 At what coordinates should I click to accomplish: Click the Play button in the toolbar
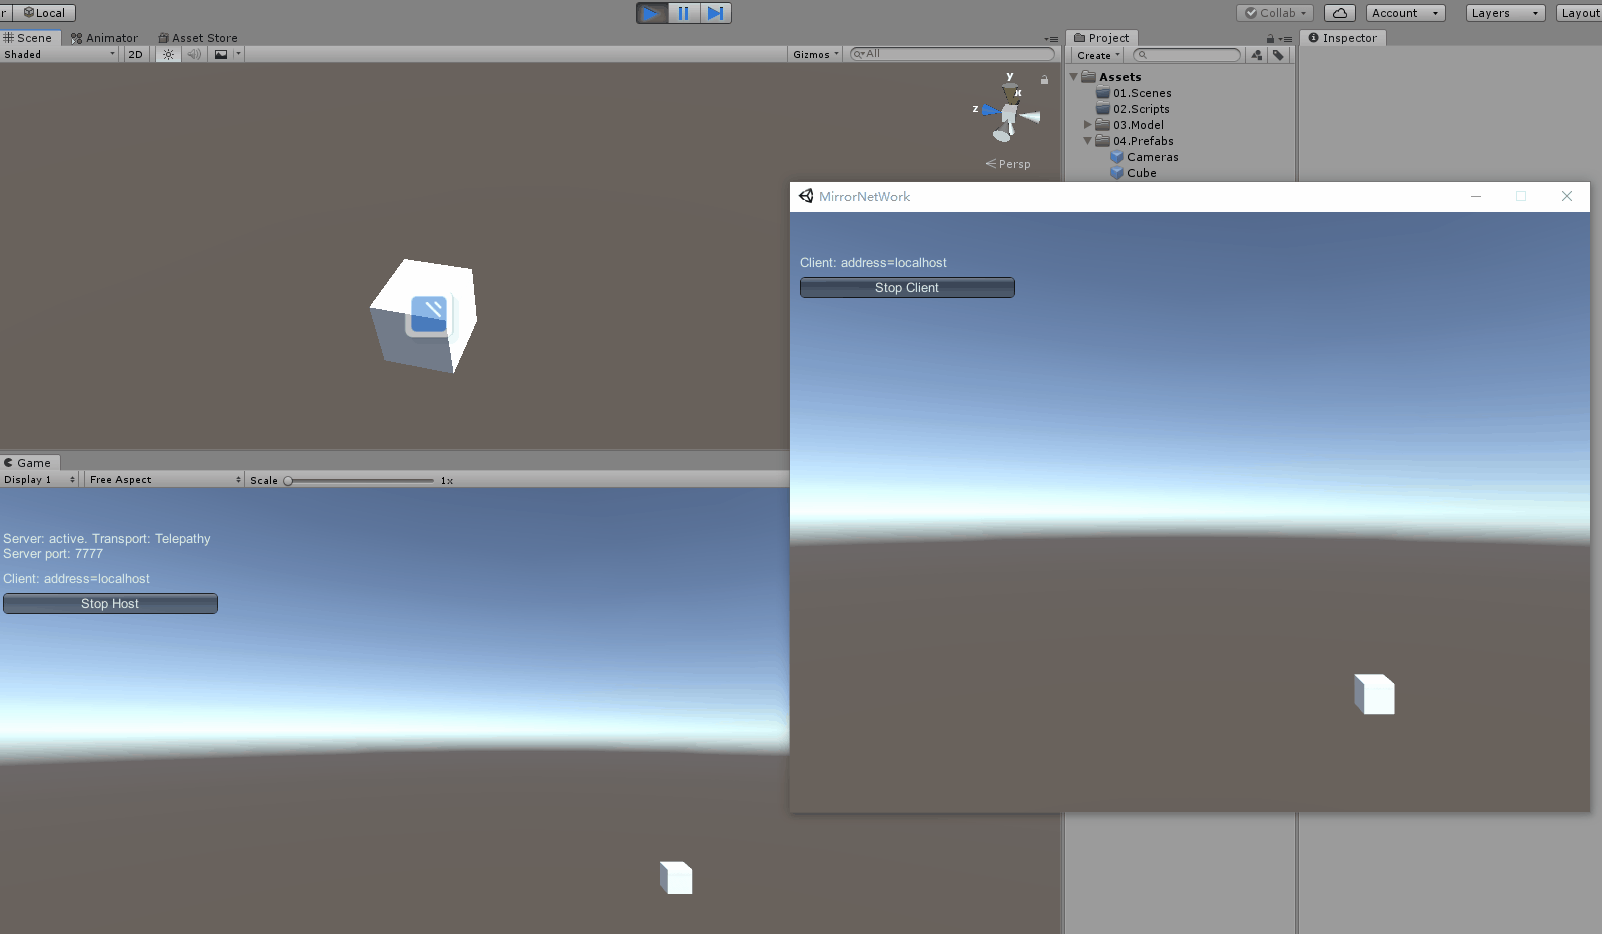pos(651,13)
